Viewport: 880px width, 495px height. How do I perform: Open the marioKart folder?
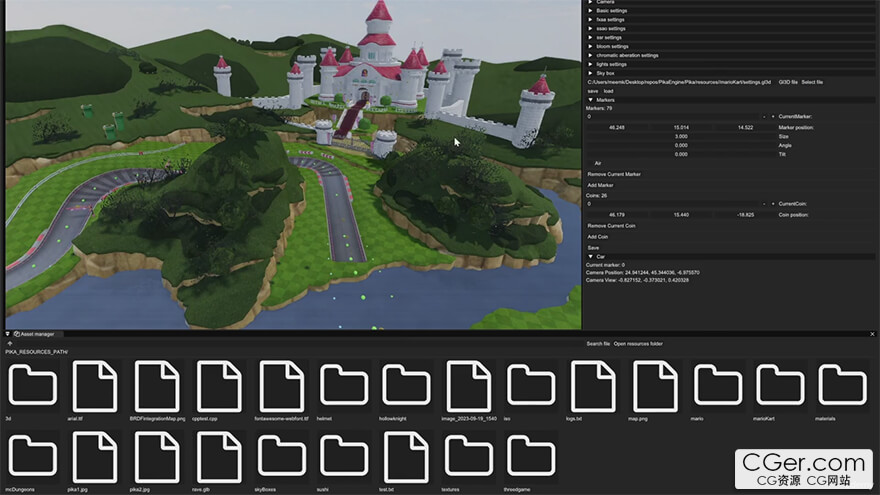780,386
